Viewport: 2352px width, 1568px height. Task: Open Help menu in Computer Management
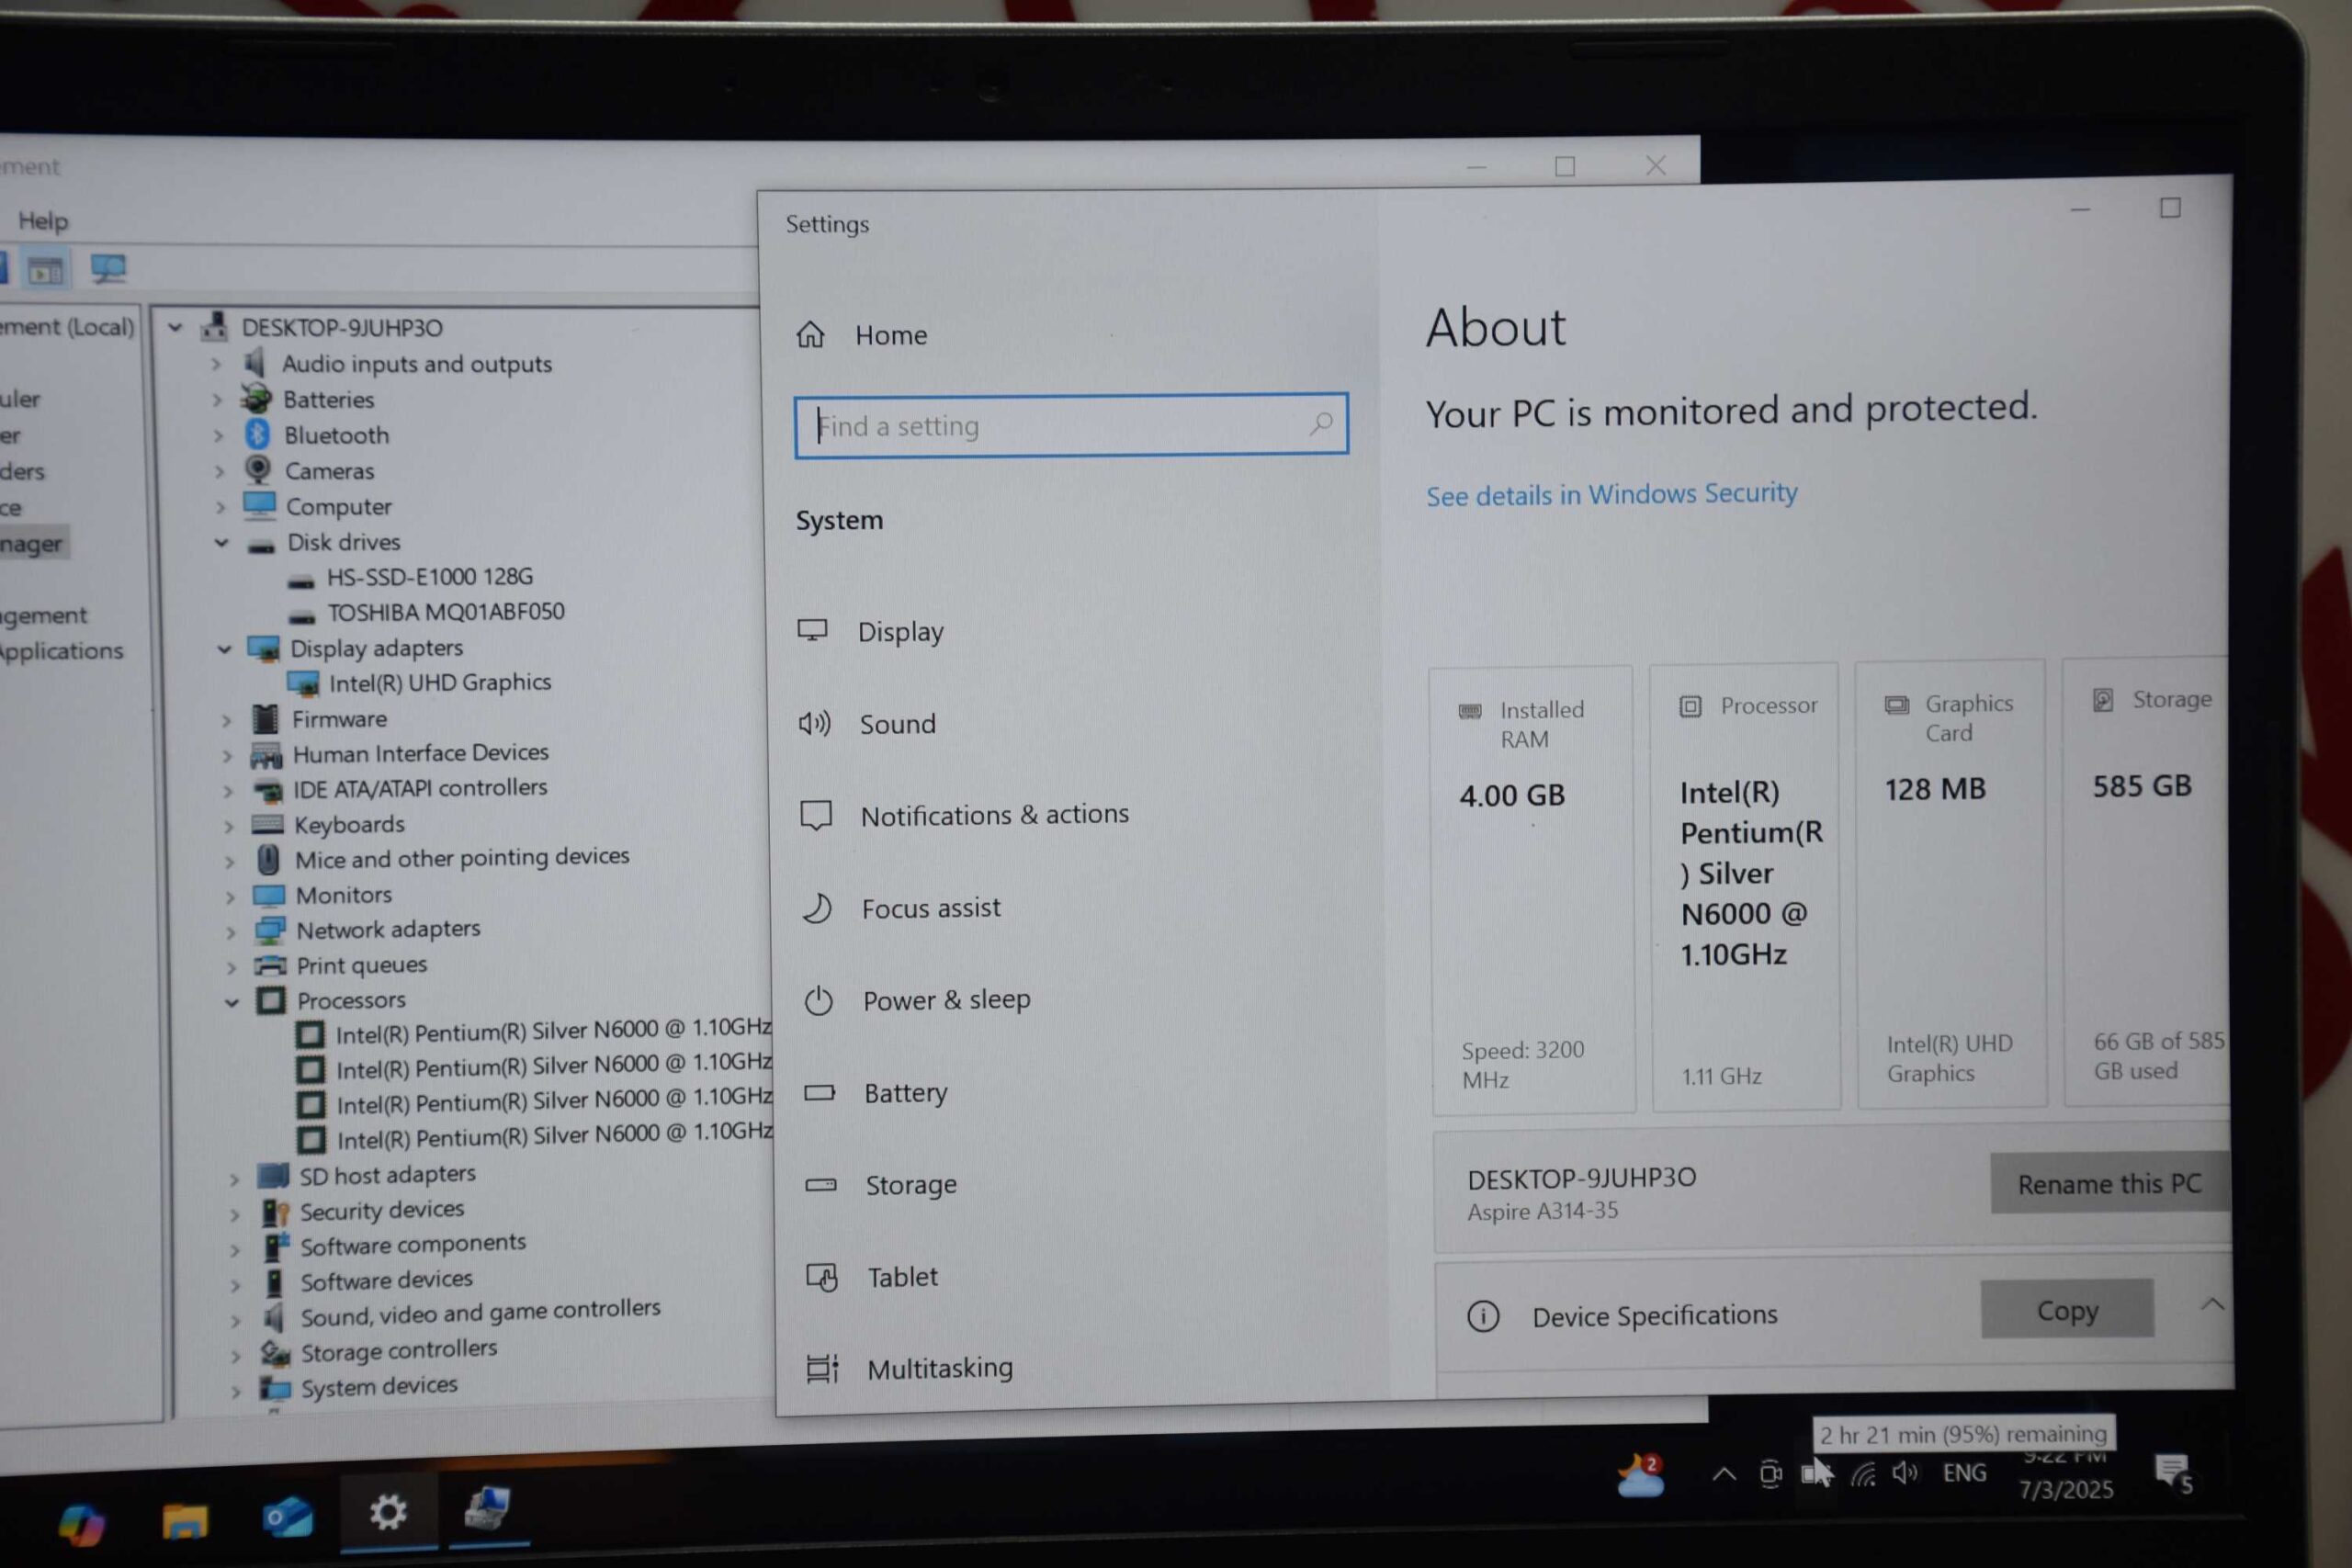point(43,221)
